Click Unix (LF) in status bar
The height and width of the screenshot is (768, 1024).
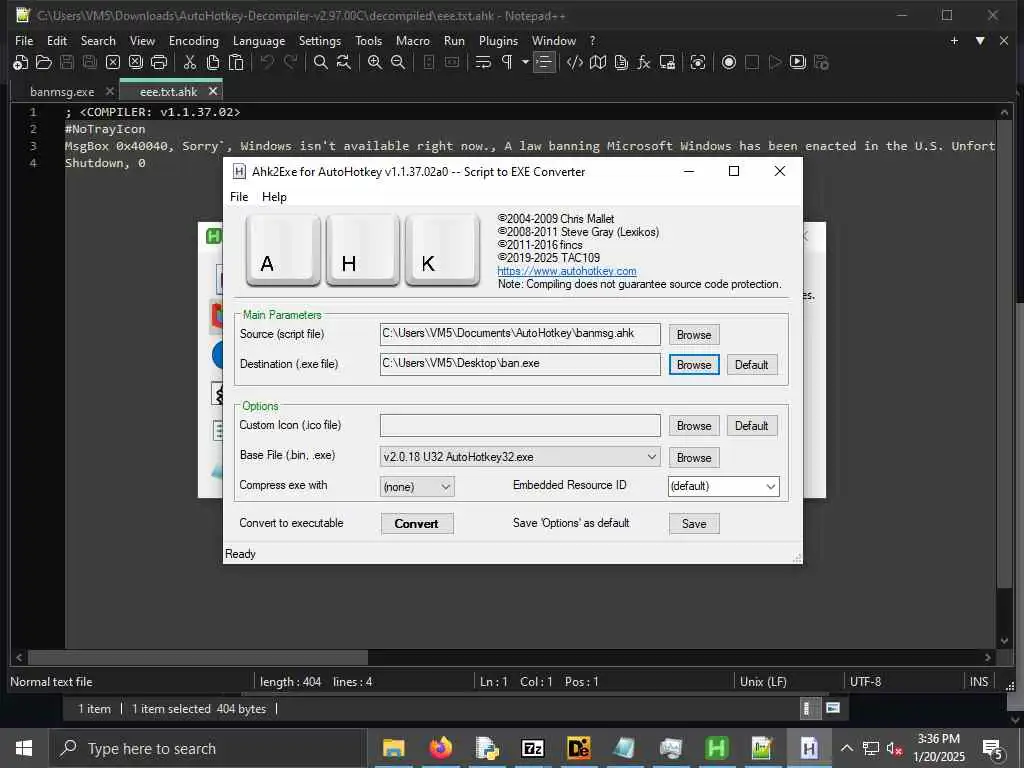pos(763,682)
